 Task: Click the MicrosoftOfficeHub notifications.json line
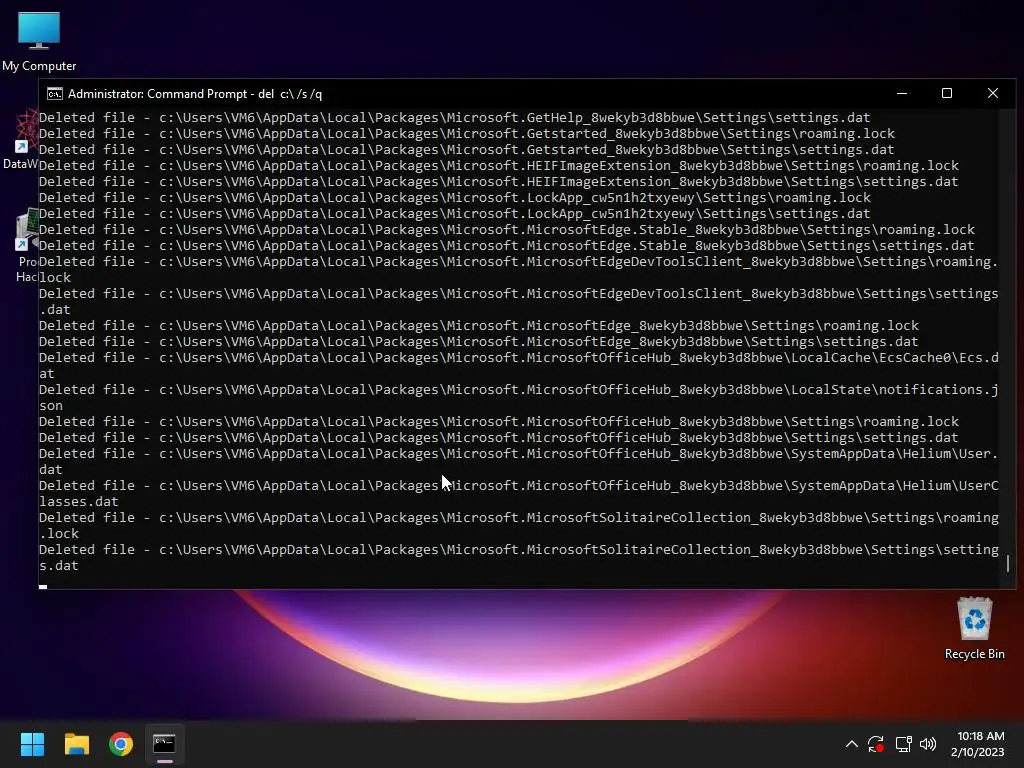(519, 397)
